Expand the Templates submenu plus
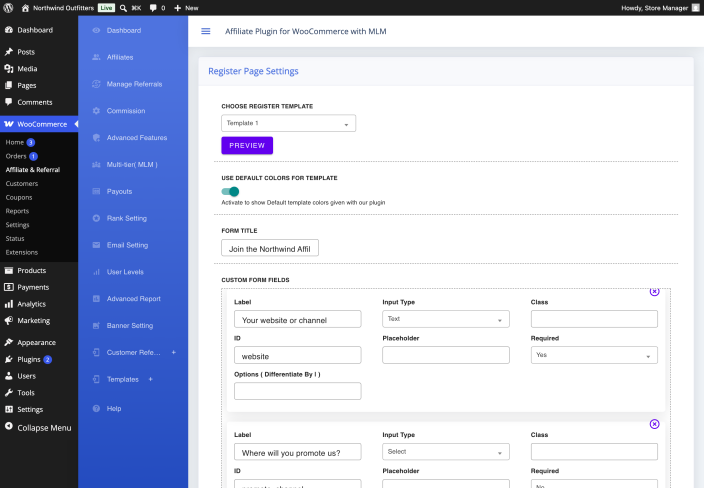 click(x=150, y=379)
